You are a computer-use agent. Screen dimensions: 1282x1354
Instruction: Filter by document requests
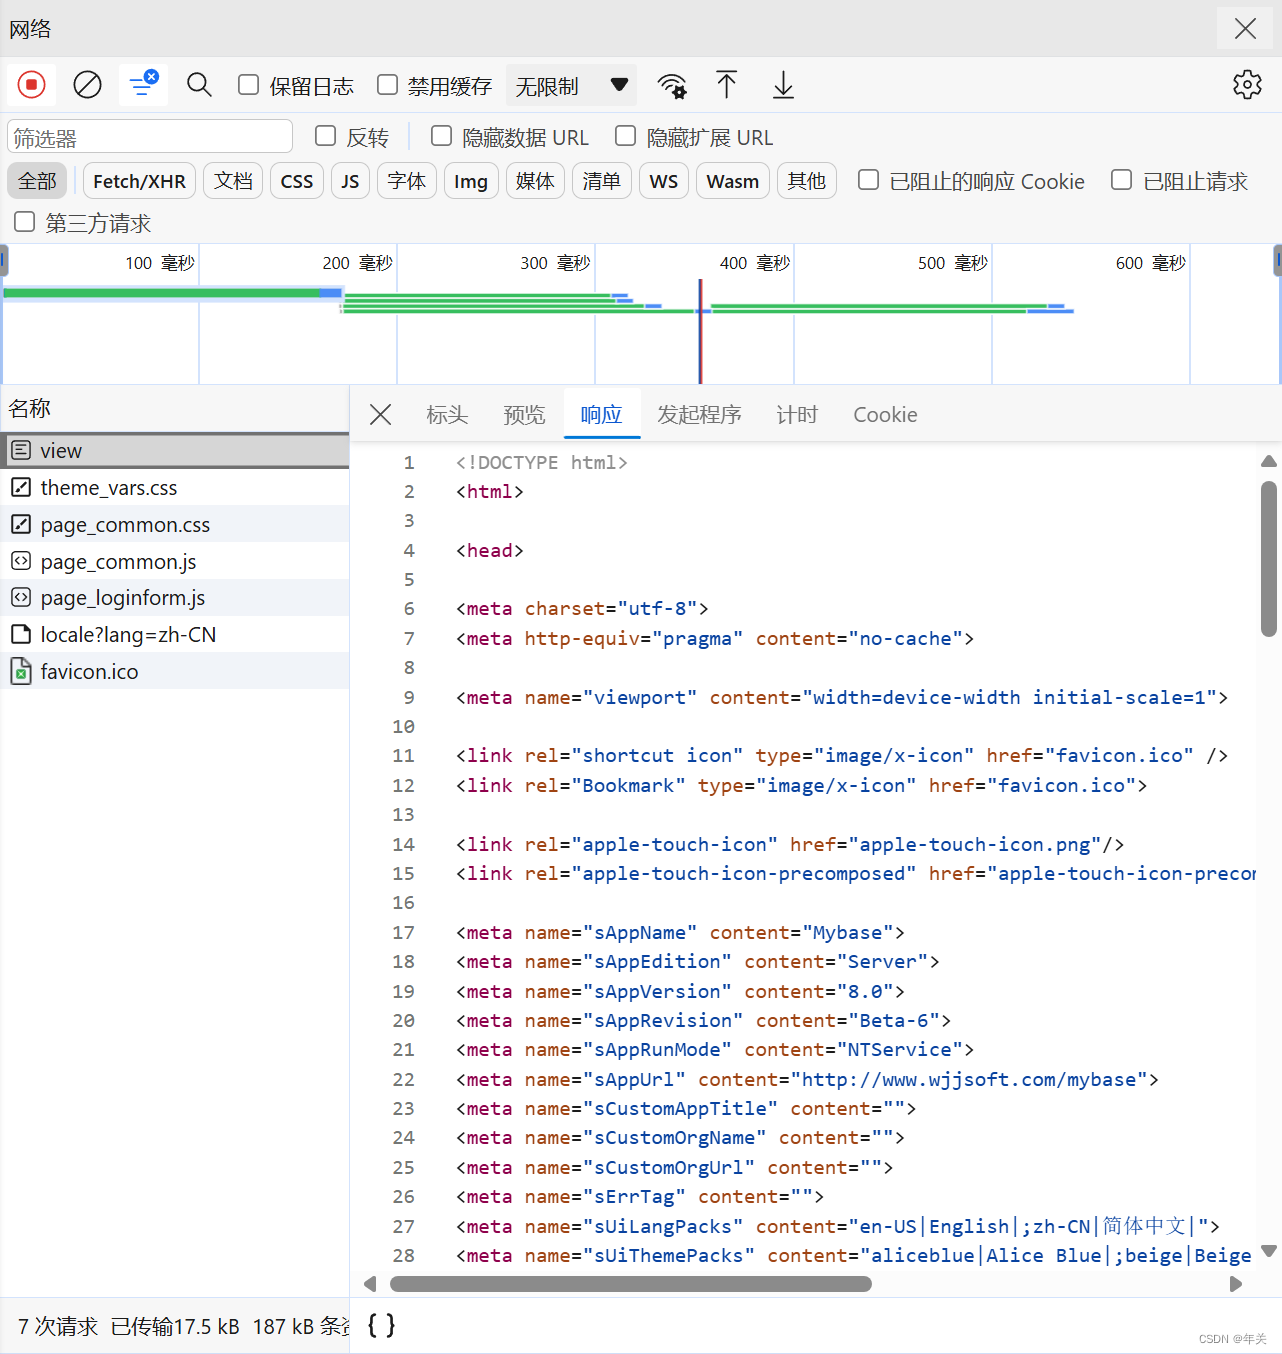(x=233, y=181)
